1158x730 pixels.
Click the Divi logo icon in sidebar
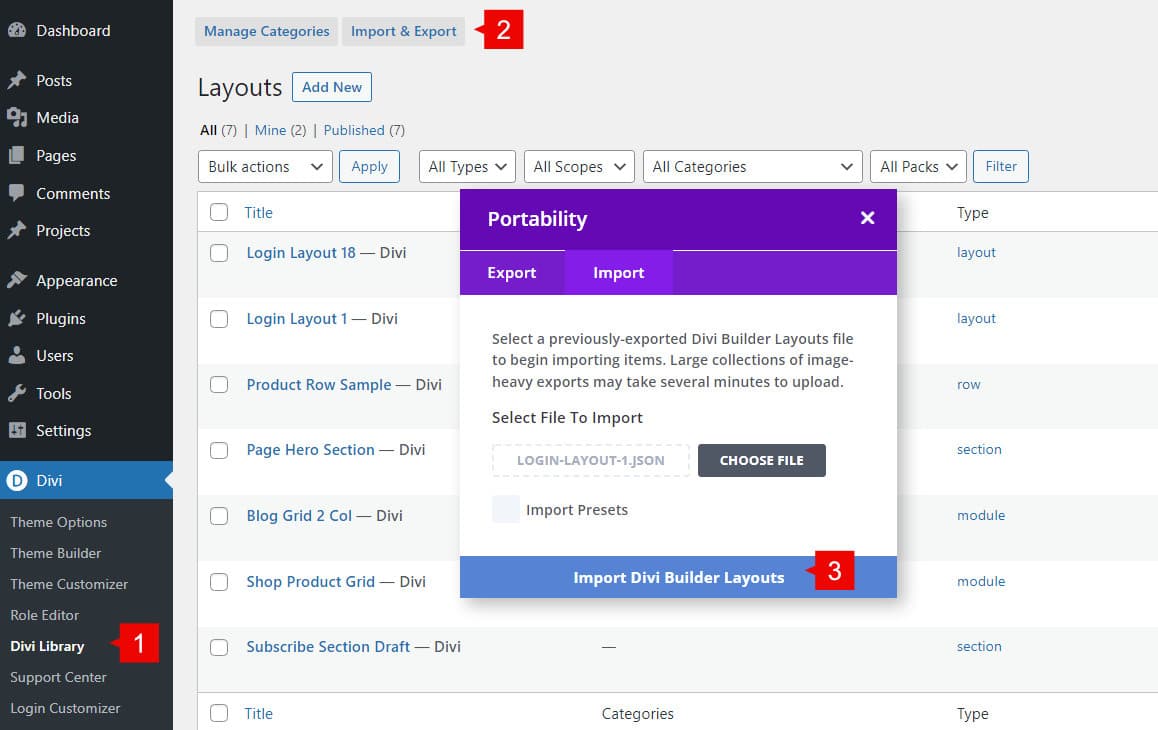coord(16,481)
